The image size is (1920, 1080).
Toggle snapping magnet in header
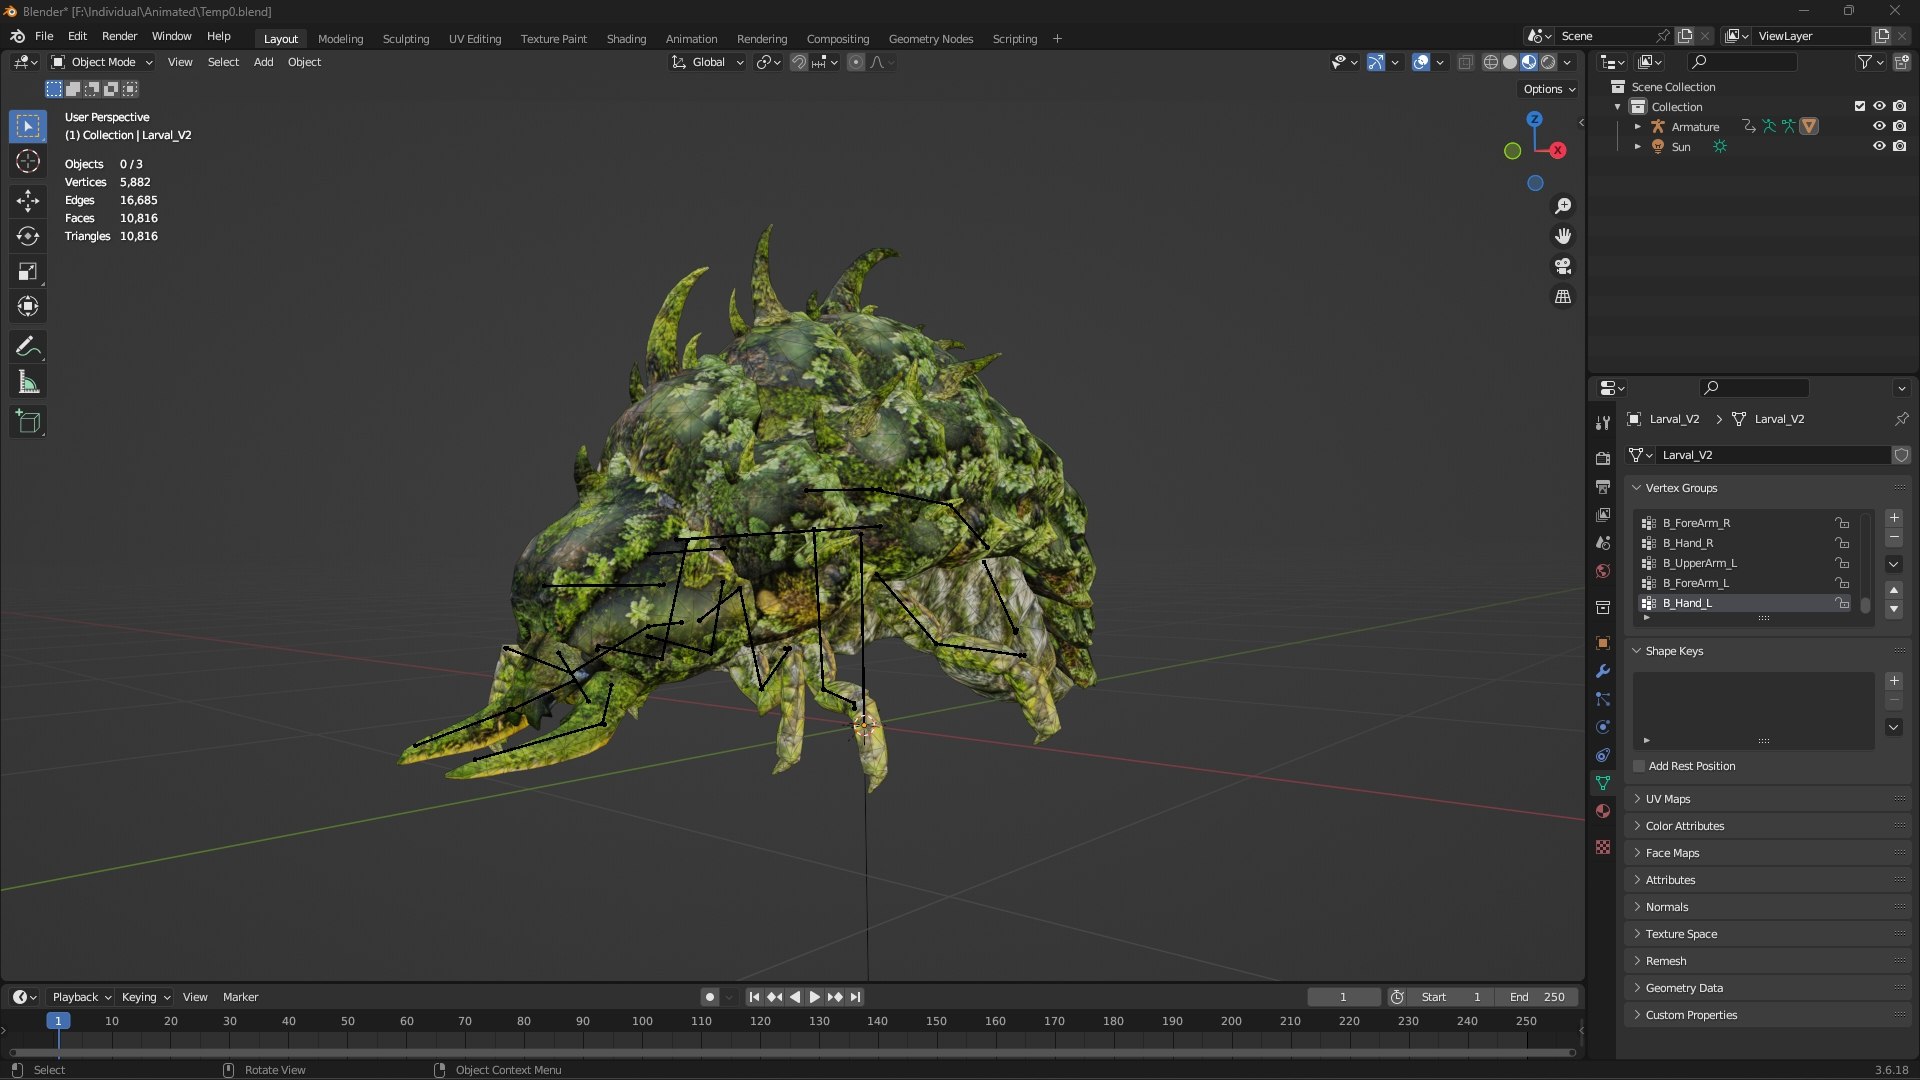click(x=799, y=62)
